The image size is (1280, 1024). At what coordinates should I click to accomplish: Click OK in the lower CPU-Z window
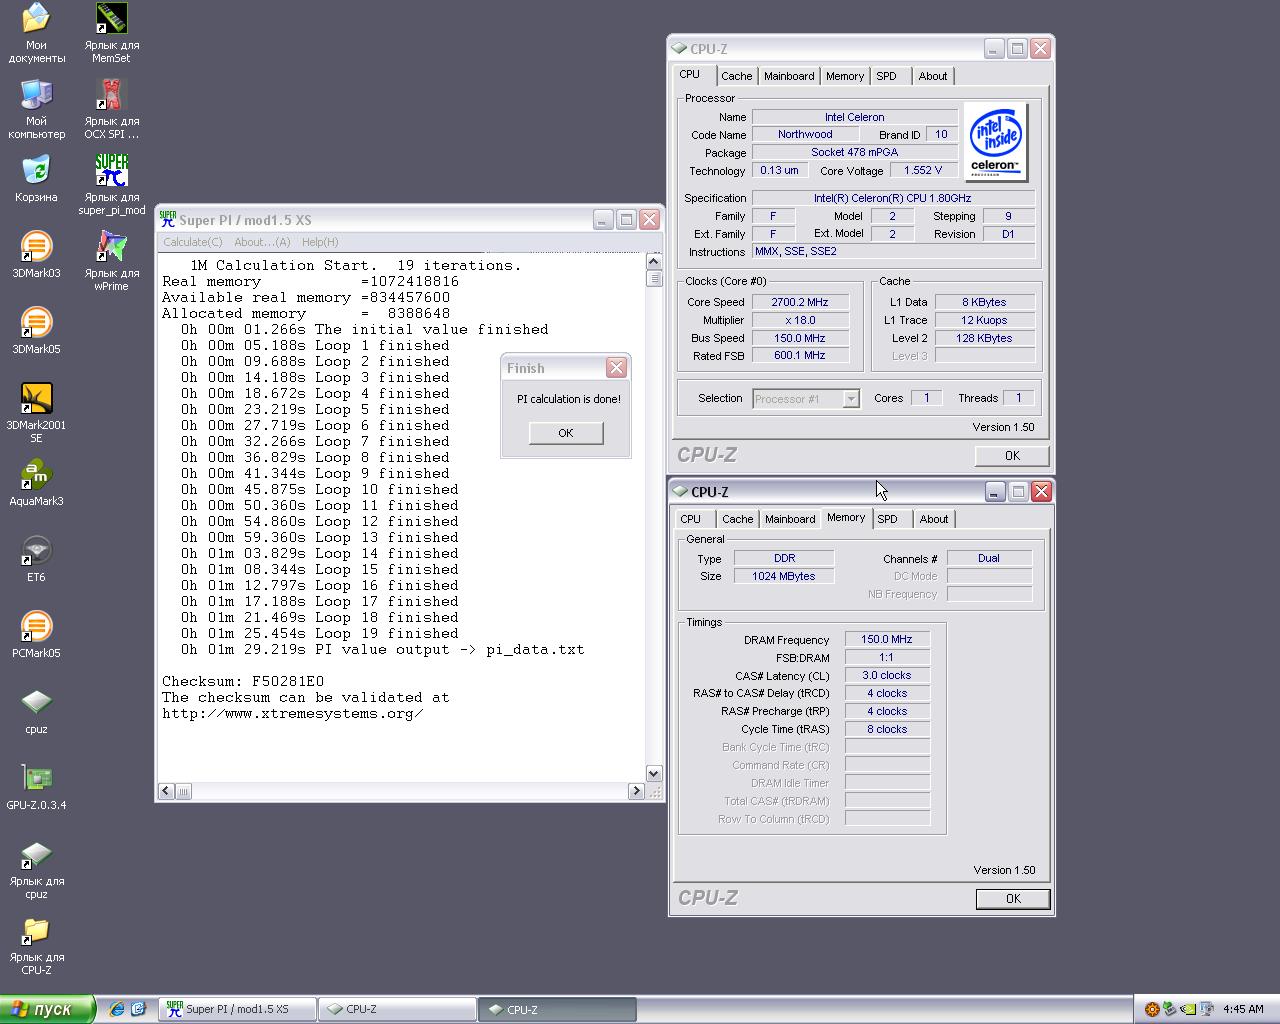tap(1013, 899)
